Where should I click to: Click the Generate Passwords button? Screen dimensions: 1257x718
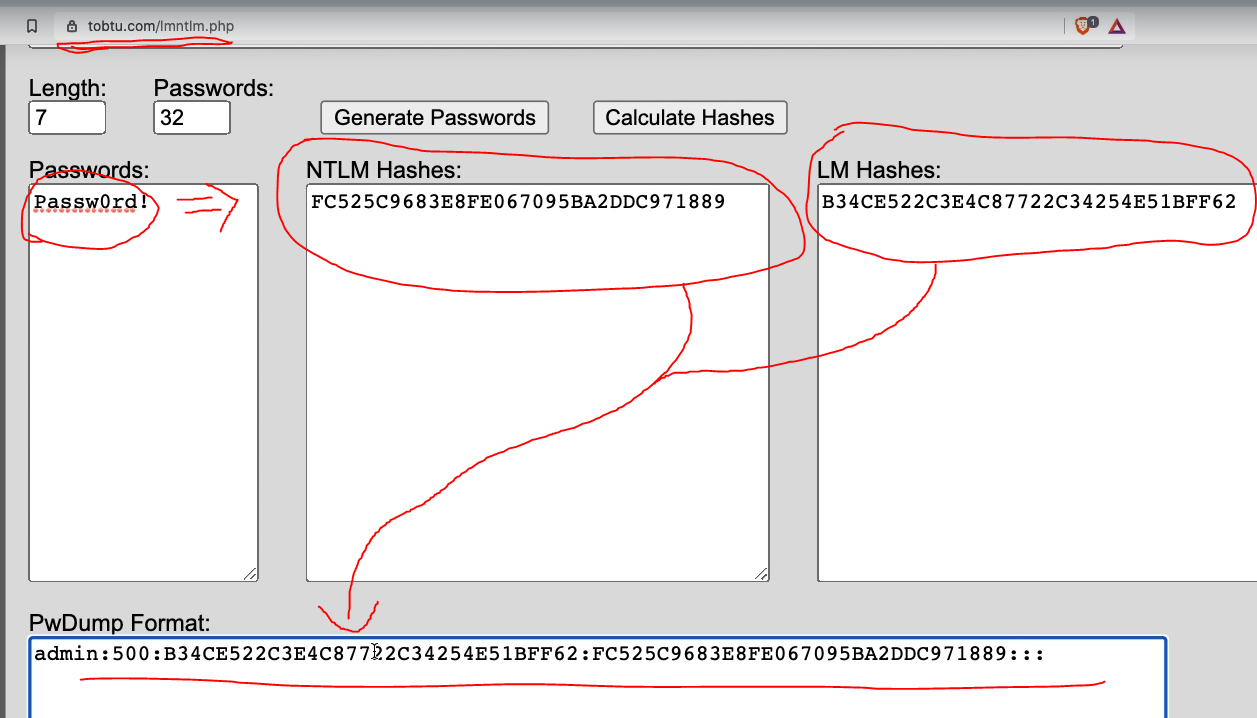[435, 117]
